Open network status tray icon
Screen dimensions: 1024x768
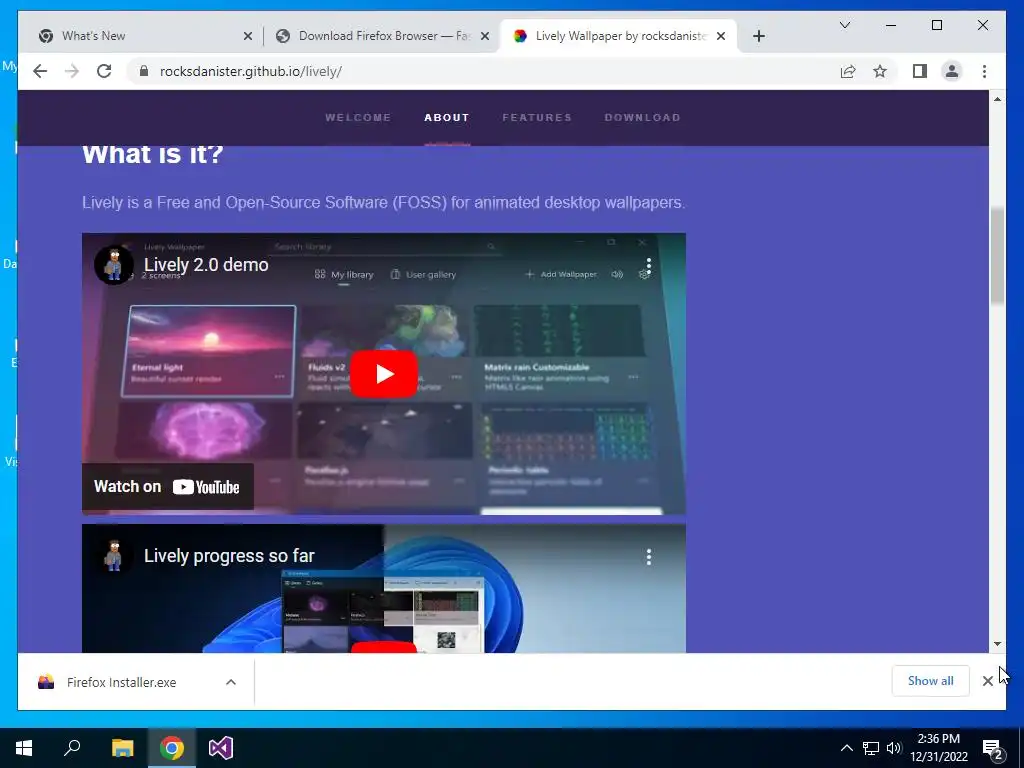(x=871, y=748)
